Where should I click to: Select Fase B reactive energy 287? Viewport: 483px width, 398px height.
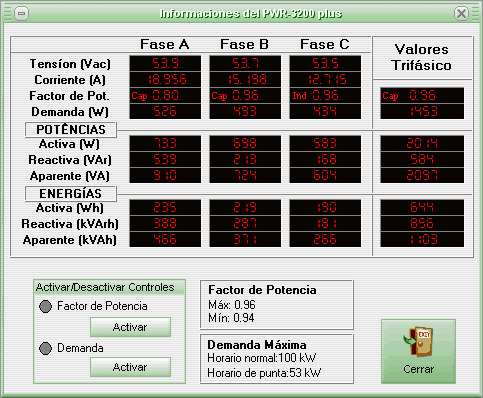tap(245, 223)
